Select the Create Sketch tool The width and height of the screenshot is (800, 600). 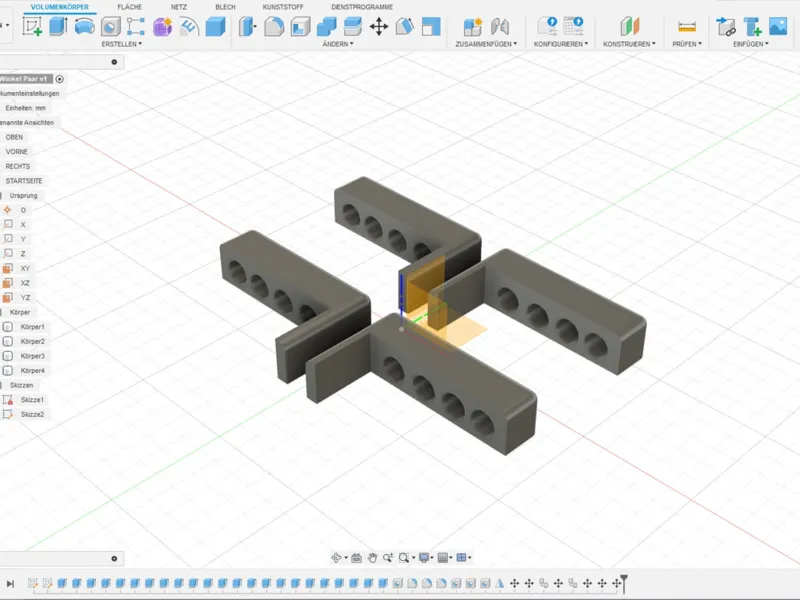pos(32,27)
